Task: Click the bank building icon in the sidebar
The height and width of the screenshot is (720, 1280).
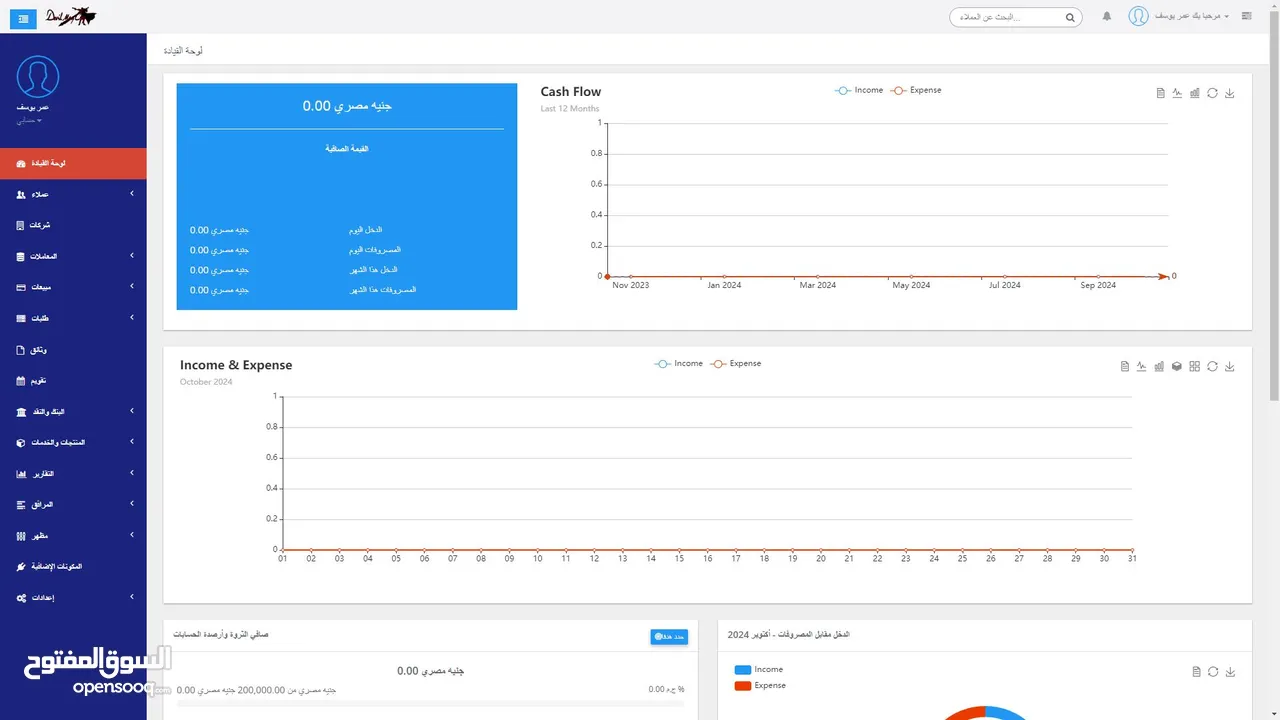Action: click(21, 411)
